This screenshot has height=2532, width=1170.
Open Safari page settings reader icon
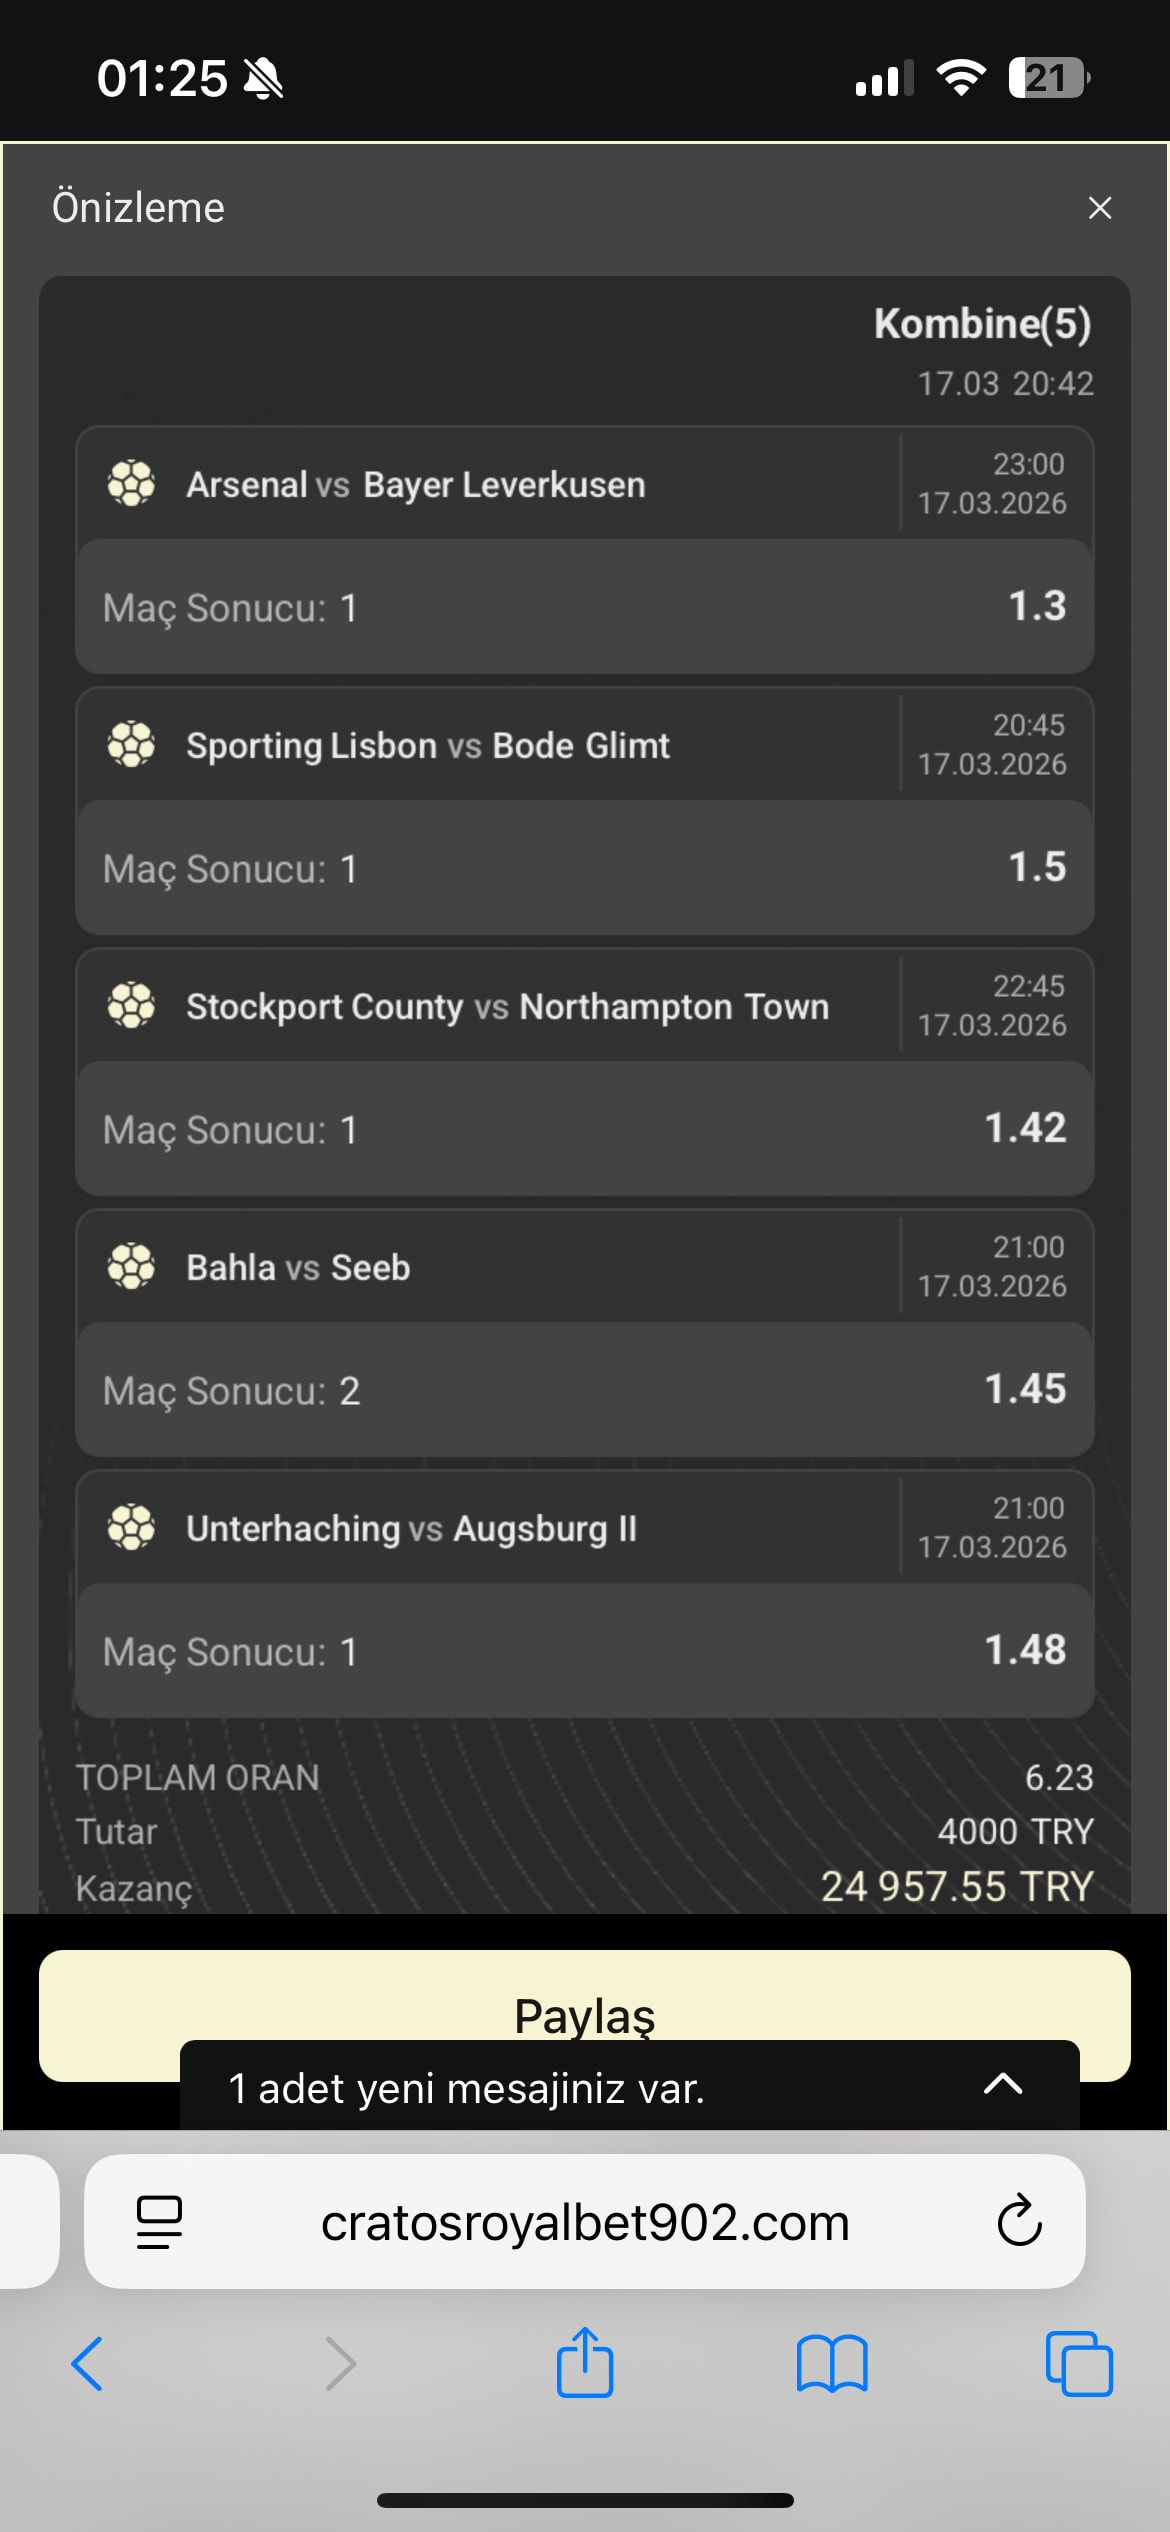[159, 2222]
